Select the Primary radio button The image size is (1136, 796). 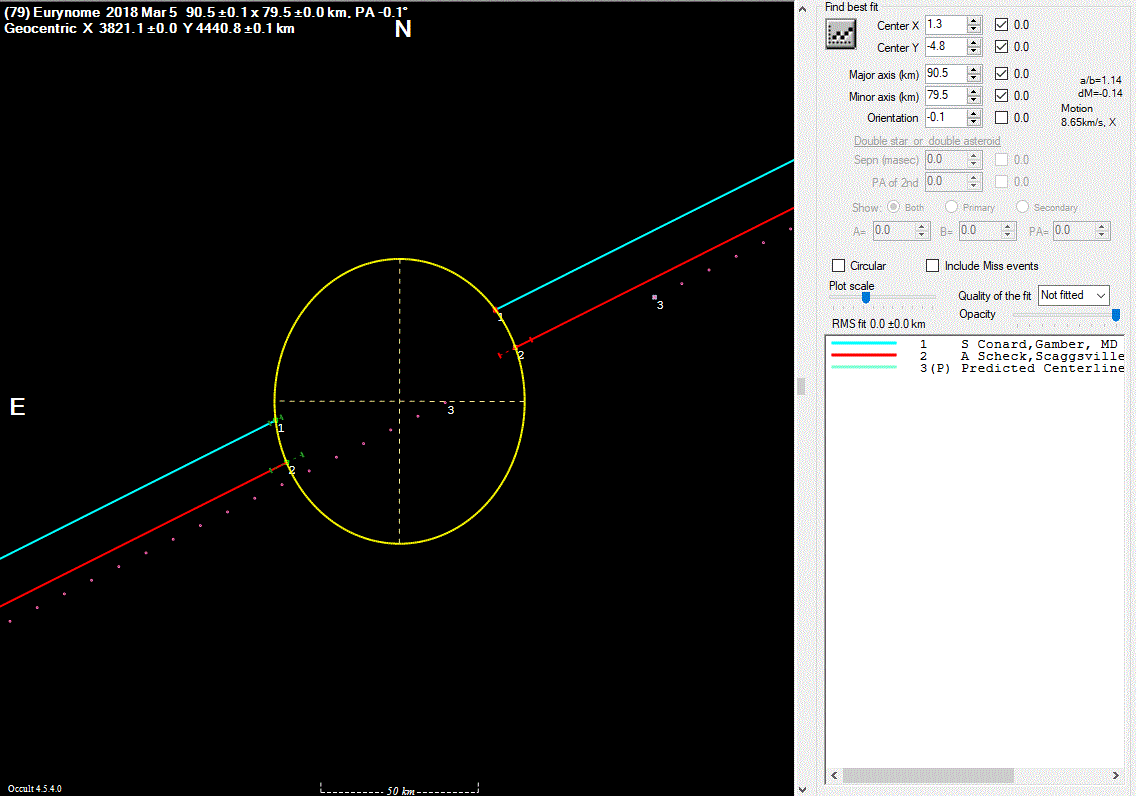coord(951,206)
